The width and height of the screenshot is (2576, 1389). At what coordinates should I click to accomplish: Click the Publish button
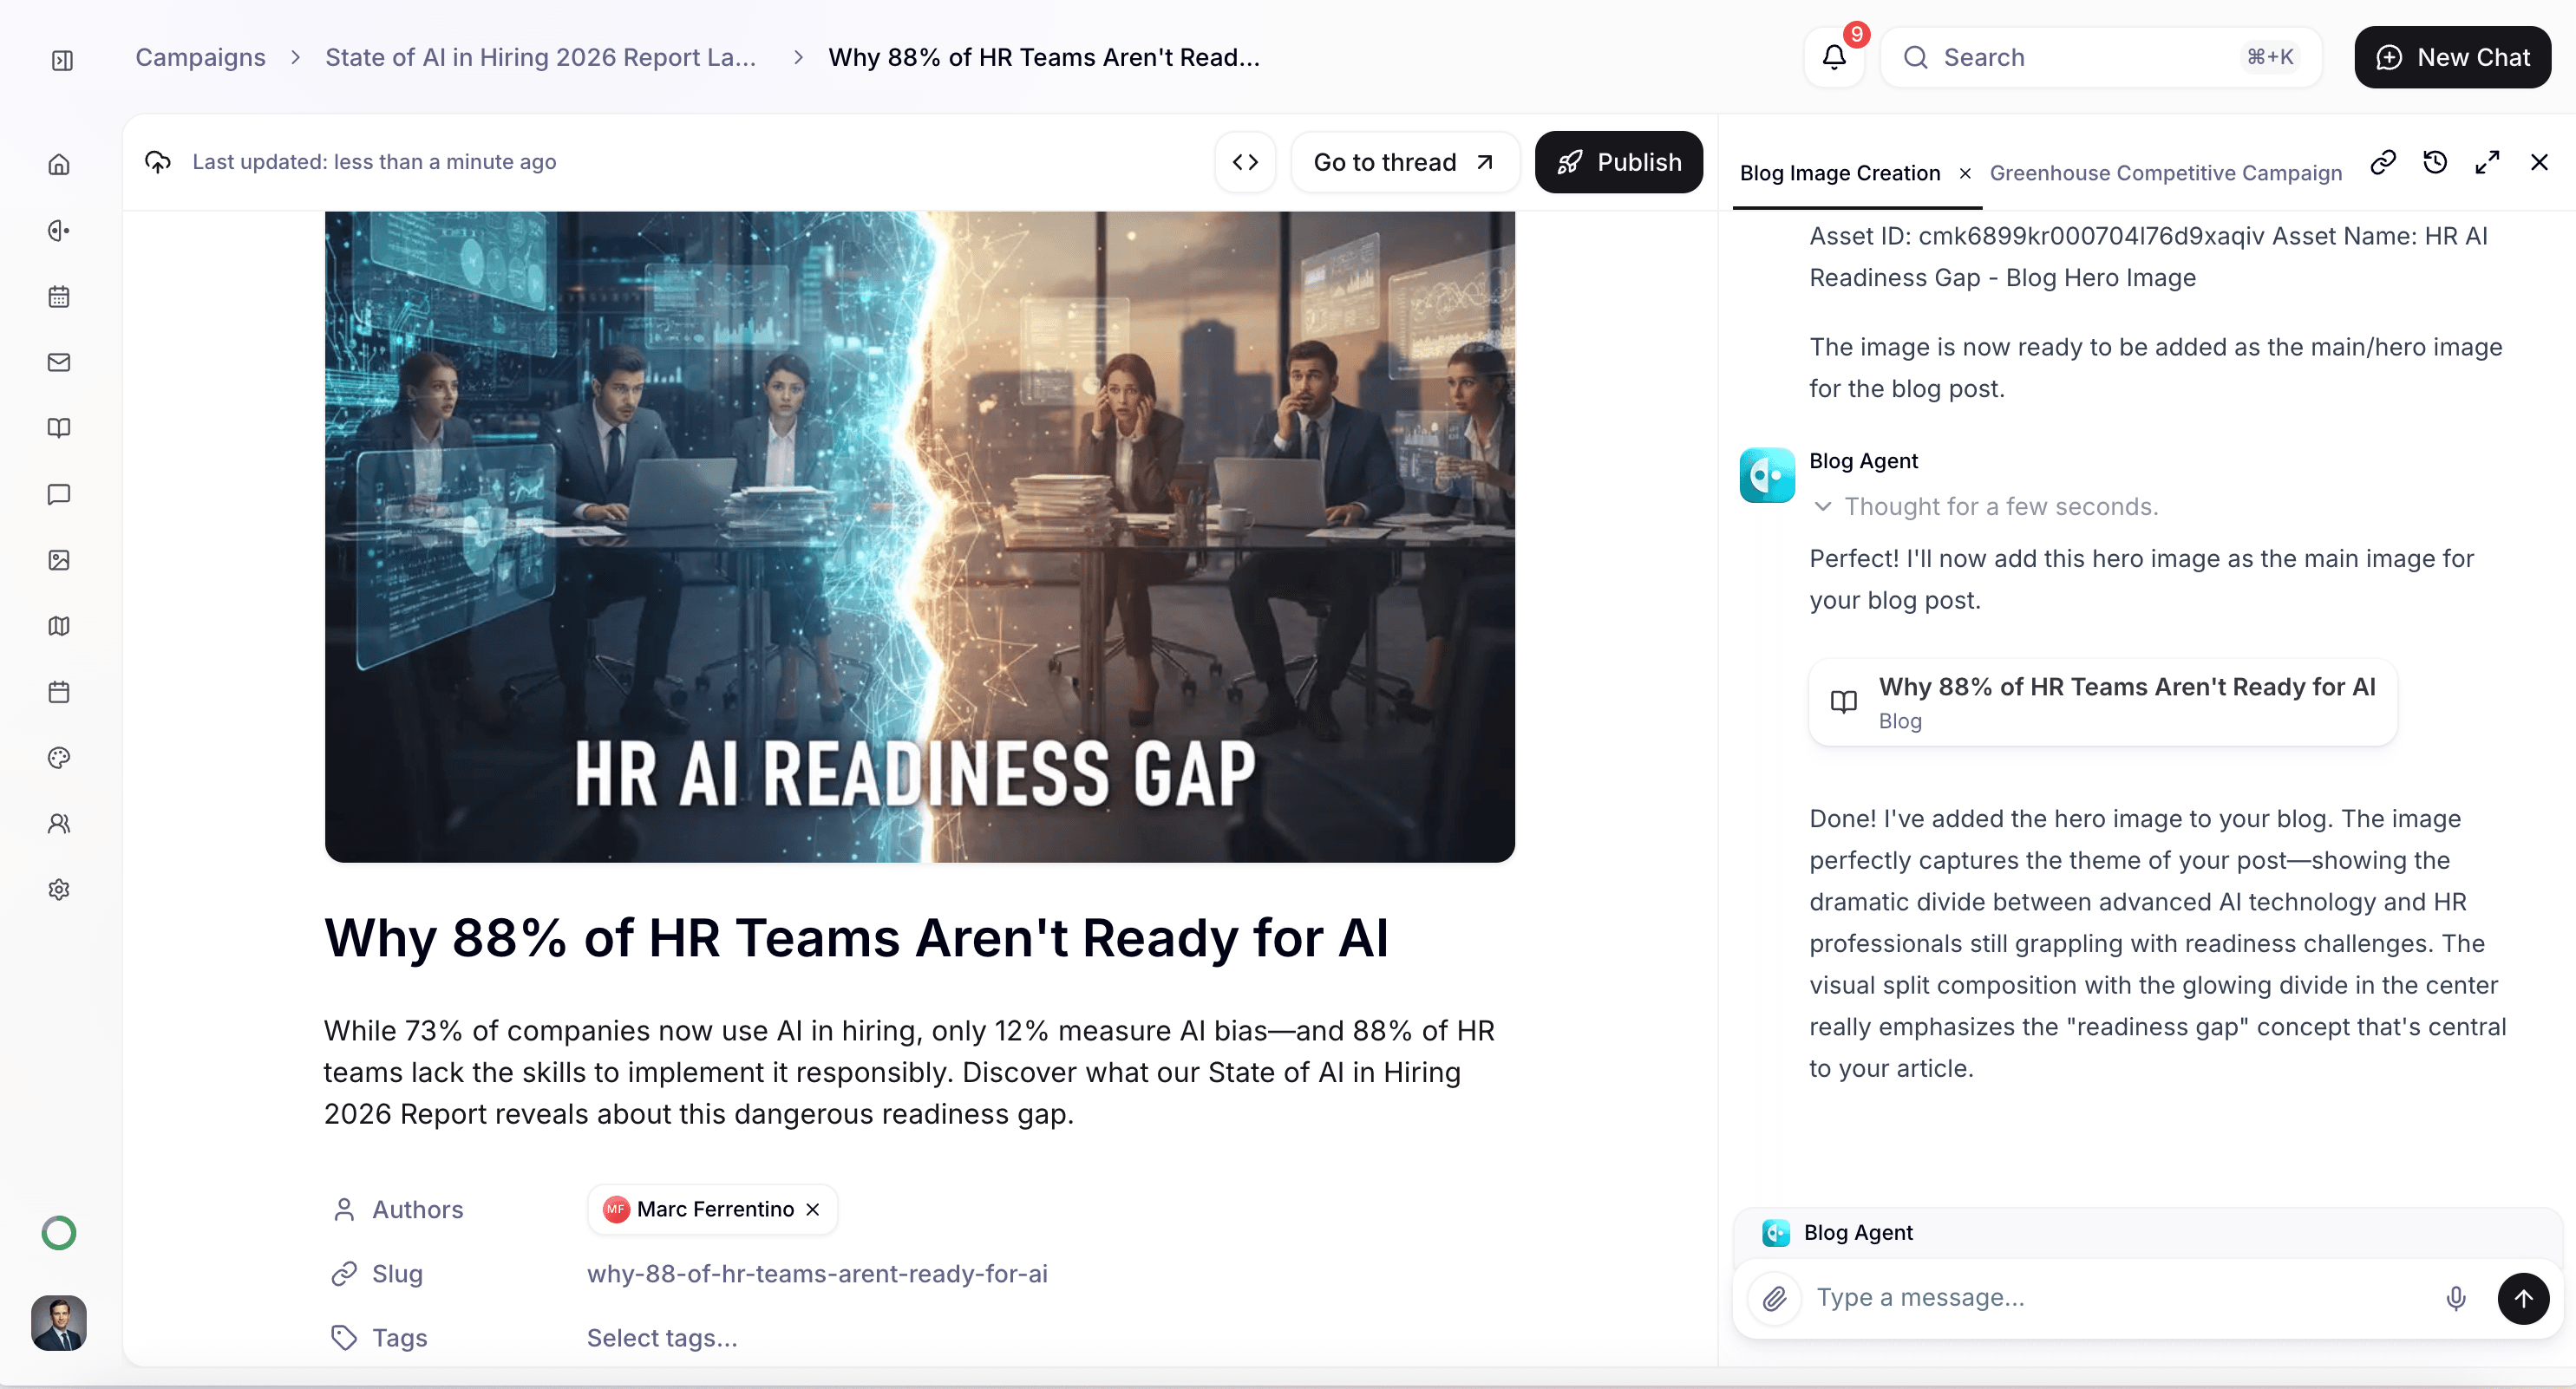click(1618, 162)
